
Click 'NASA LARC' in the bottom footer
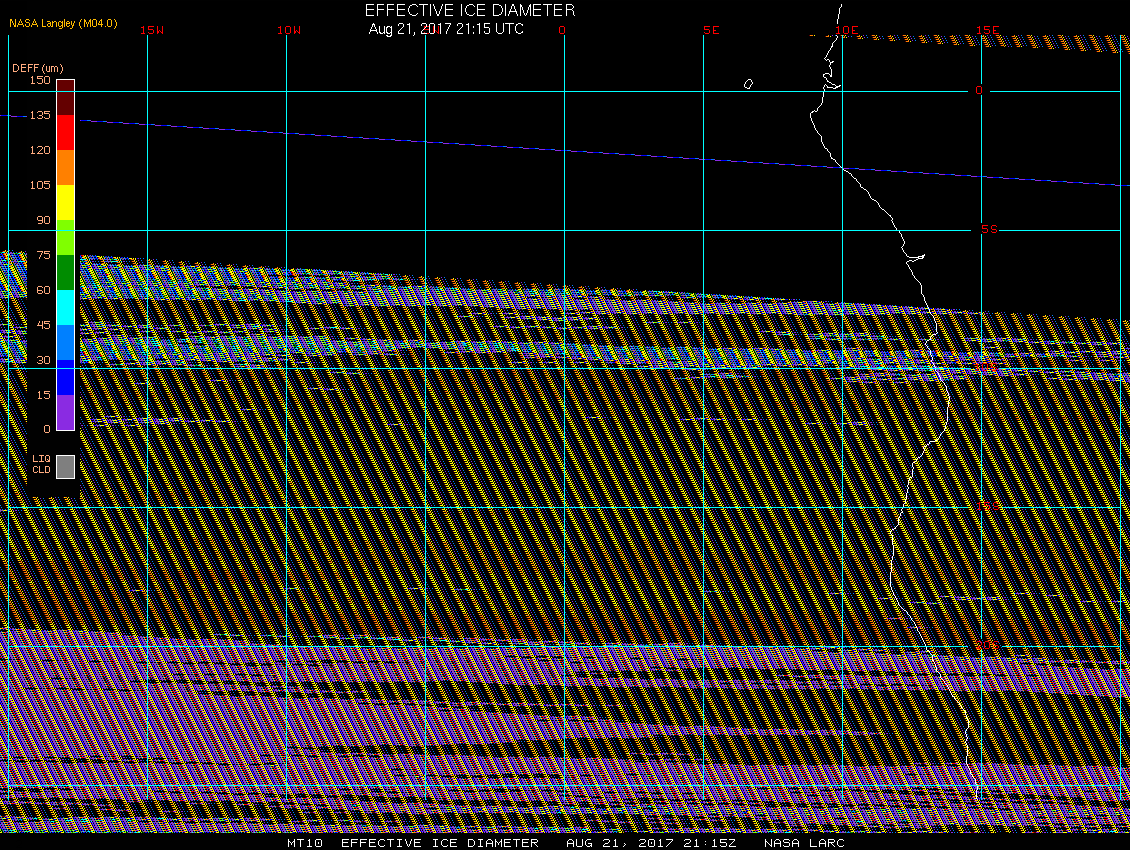pos(804,843)
